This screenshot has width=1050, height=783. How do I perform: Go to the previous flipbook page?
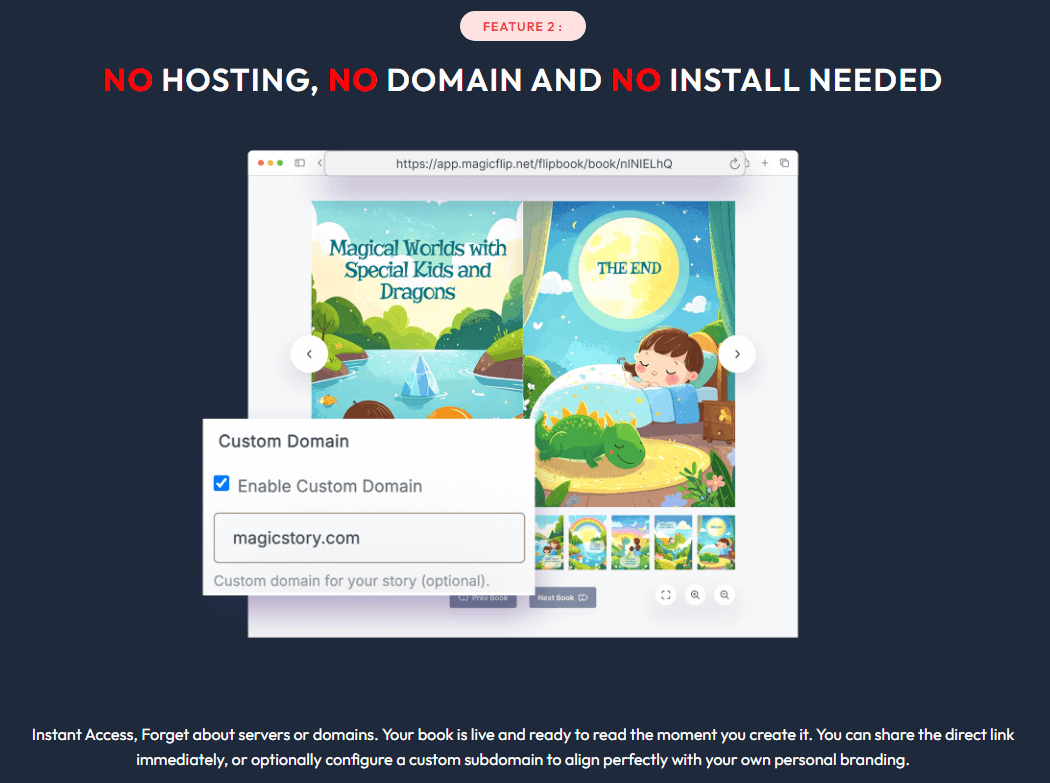tap(309, 354)
